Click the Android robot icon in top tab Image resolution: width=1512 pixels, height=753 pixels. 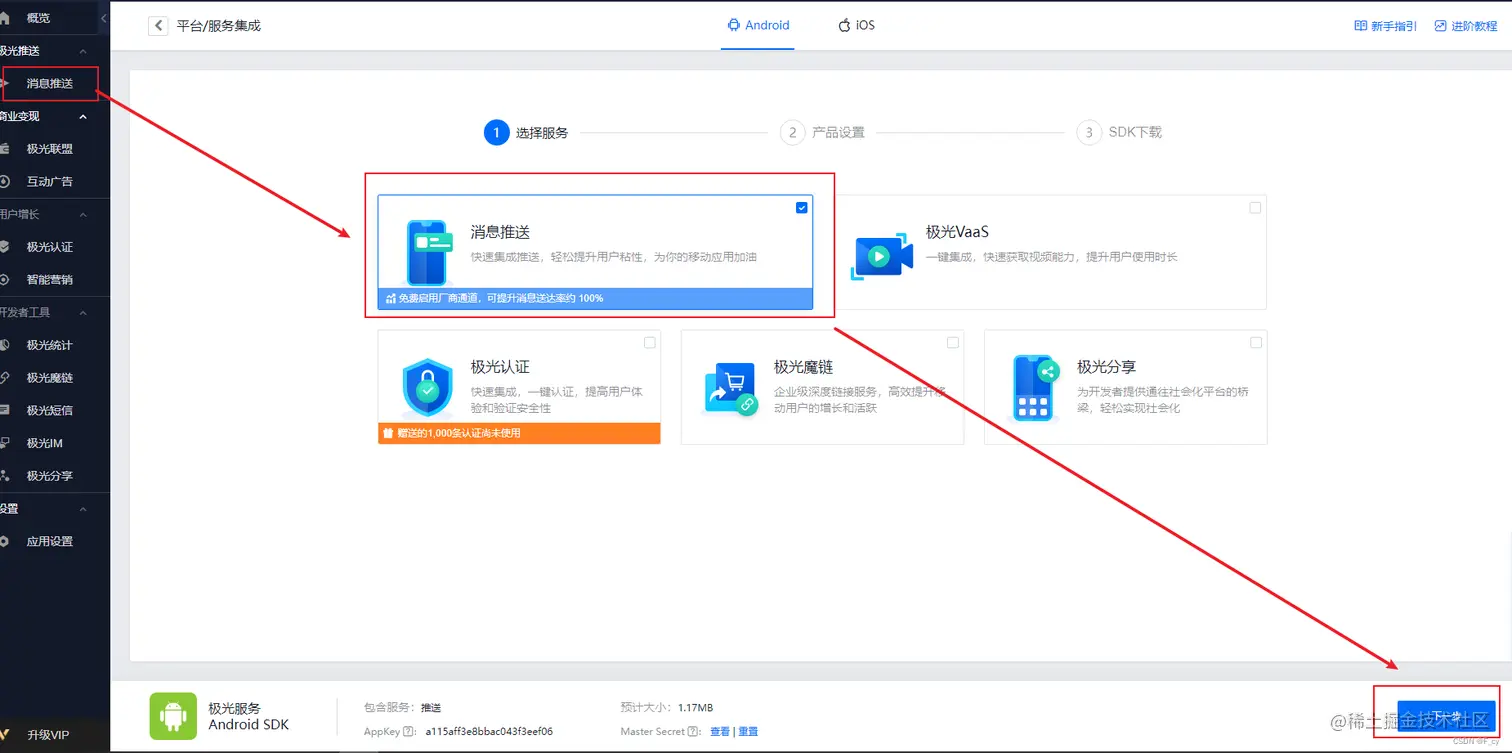point(734,25)
